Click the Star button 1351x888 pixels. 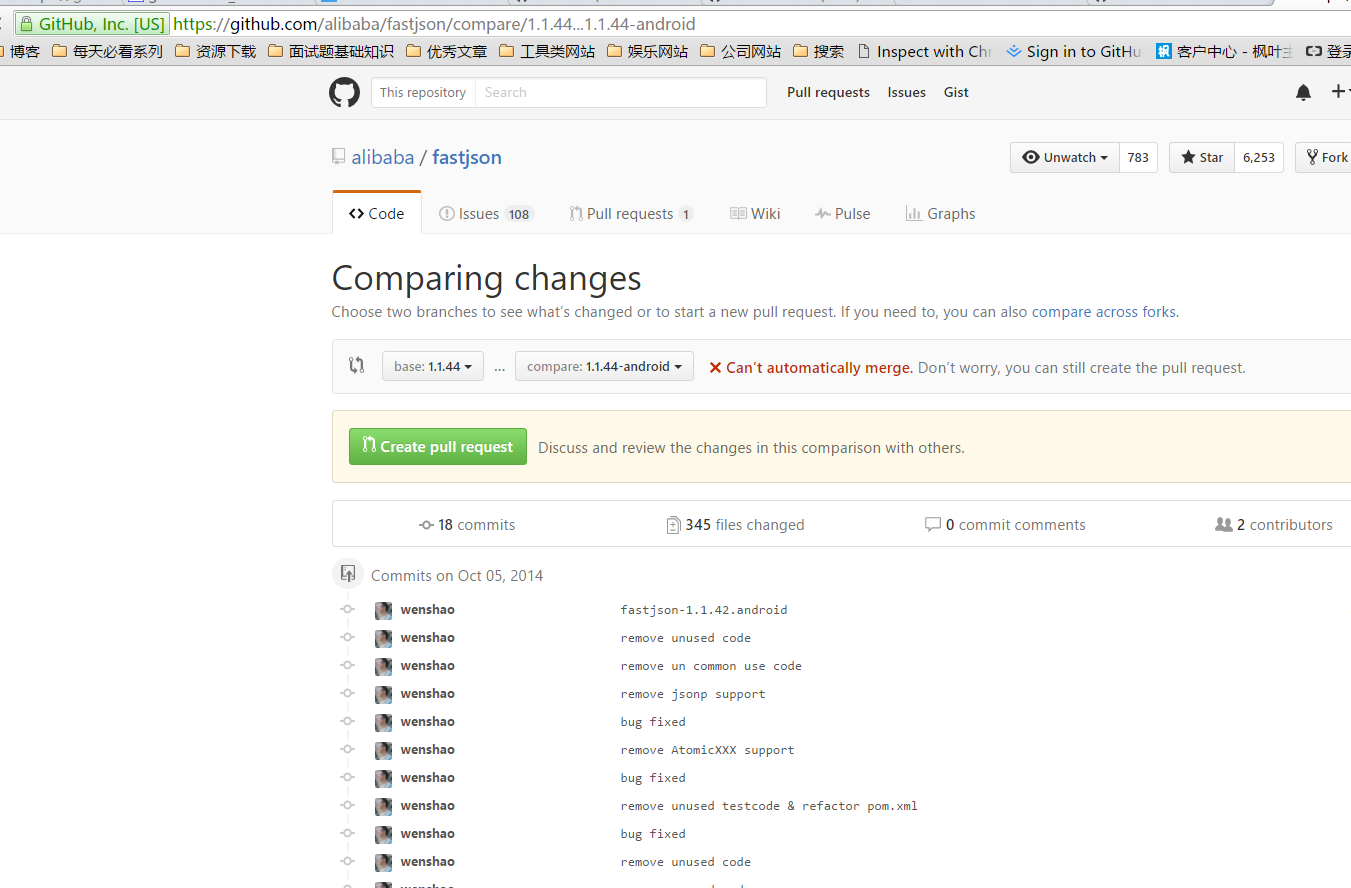click(x=1201, y=158)
